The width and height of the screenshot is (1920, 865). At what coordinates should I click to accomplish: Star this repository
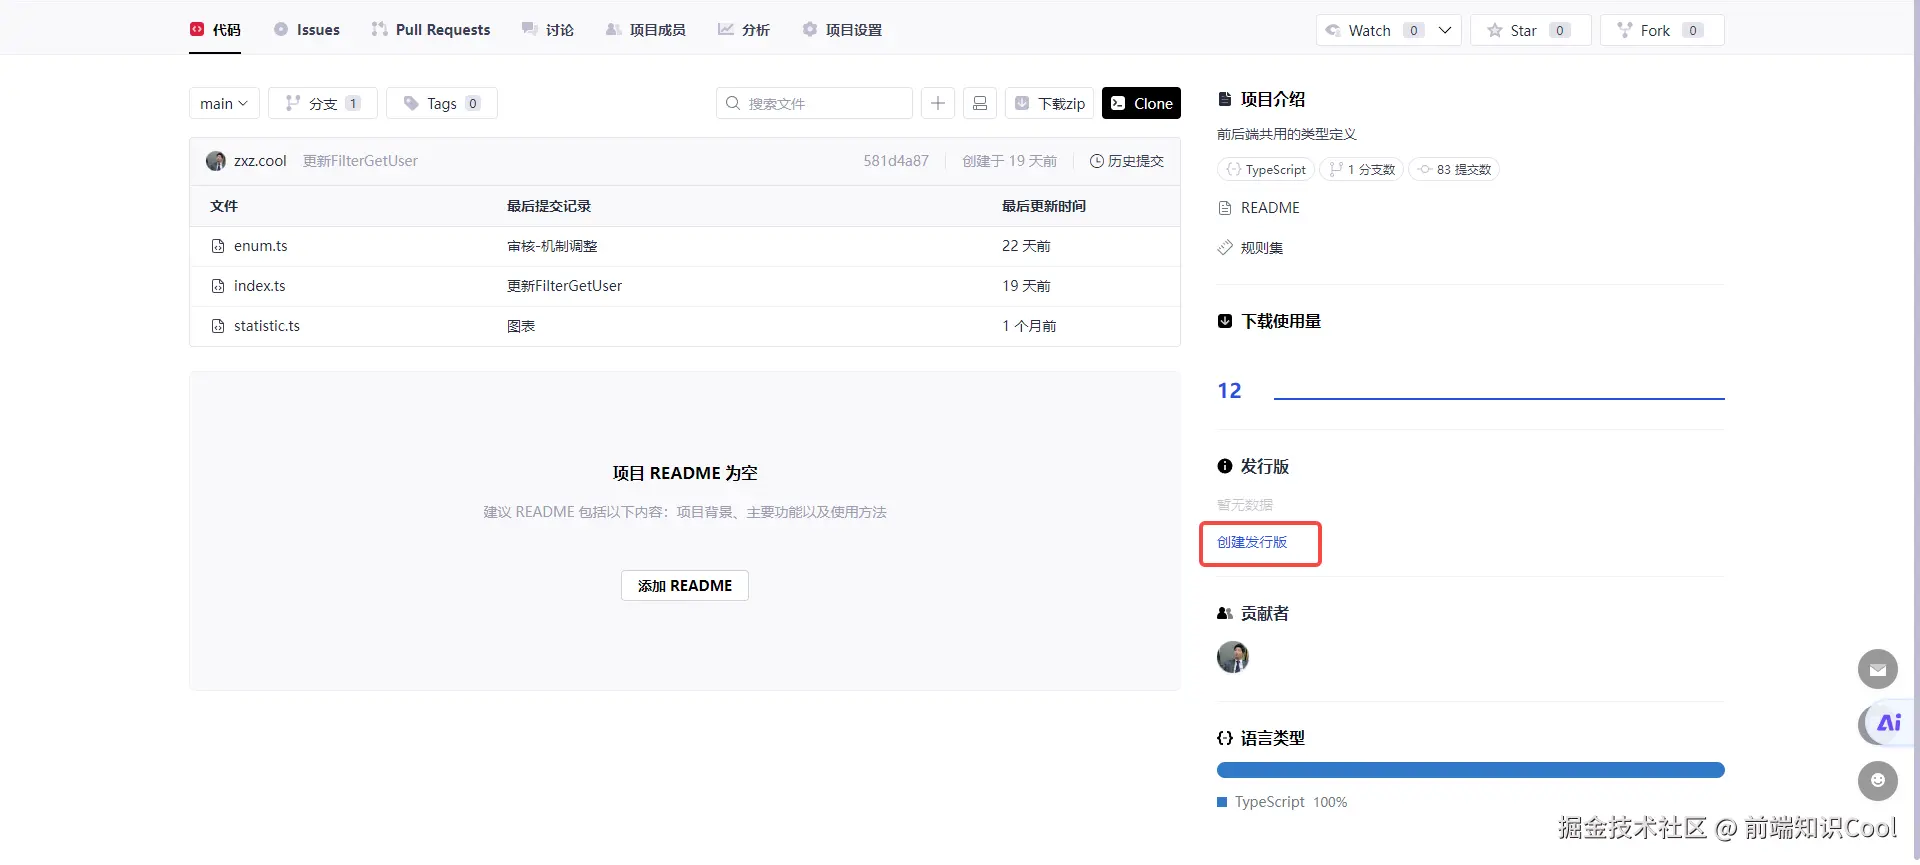[x=1530, y=30]
